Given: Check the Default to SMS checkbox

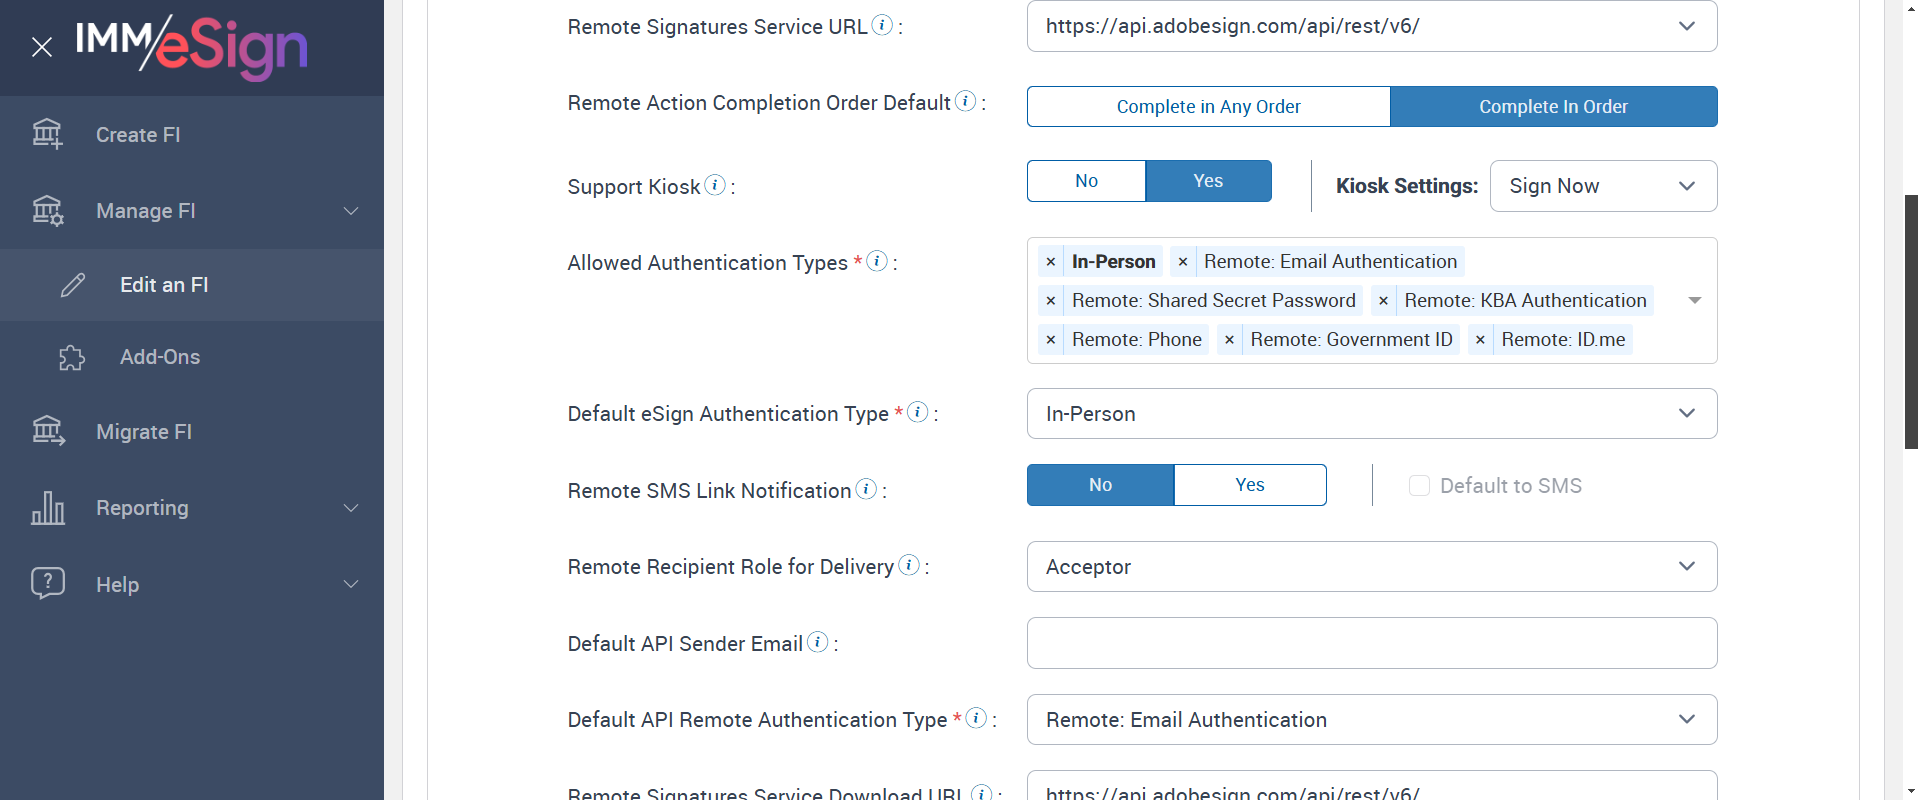Looking at the screenshot, I should (1419, 486).
